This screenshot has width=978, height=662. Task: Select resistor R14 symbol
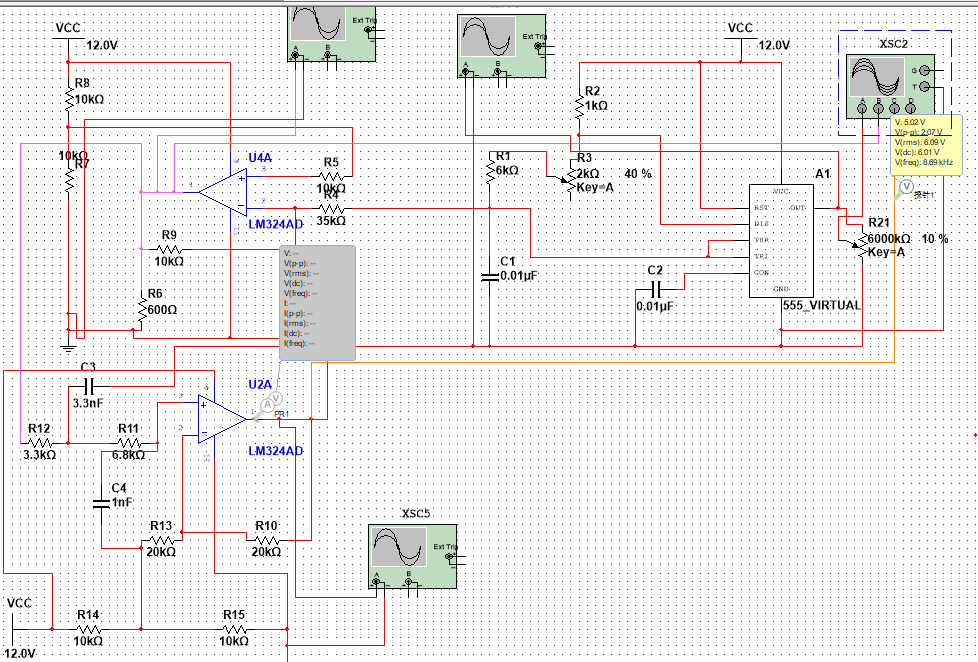click(x=88, y=629)
